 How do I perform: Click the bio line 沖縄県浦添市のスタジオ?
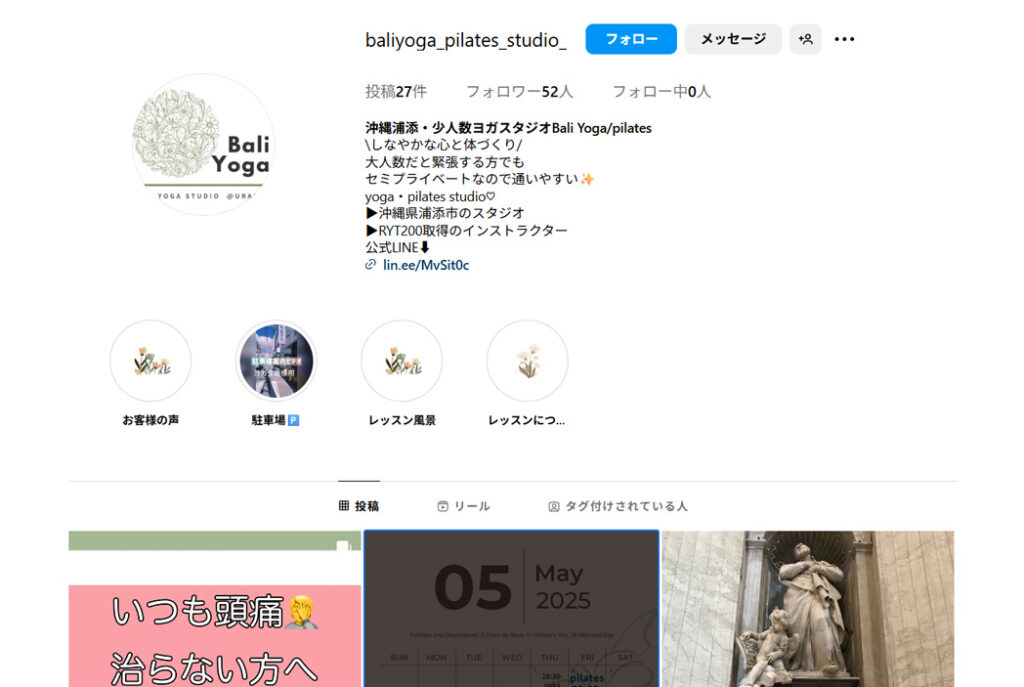coord(445,213)
